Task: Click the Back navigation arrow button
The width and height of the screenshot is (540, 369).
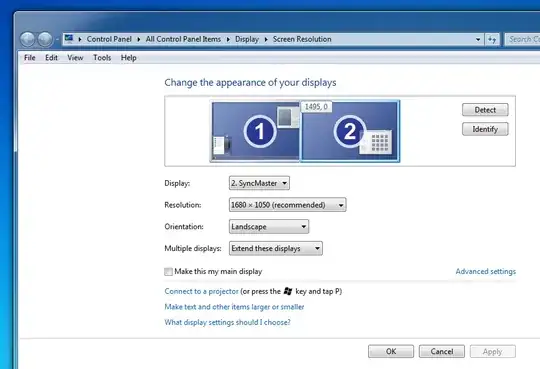Action: (x=27, y=39)
